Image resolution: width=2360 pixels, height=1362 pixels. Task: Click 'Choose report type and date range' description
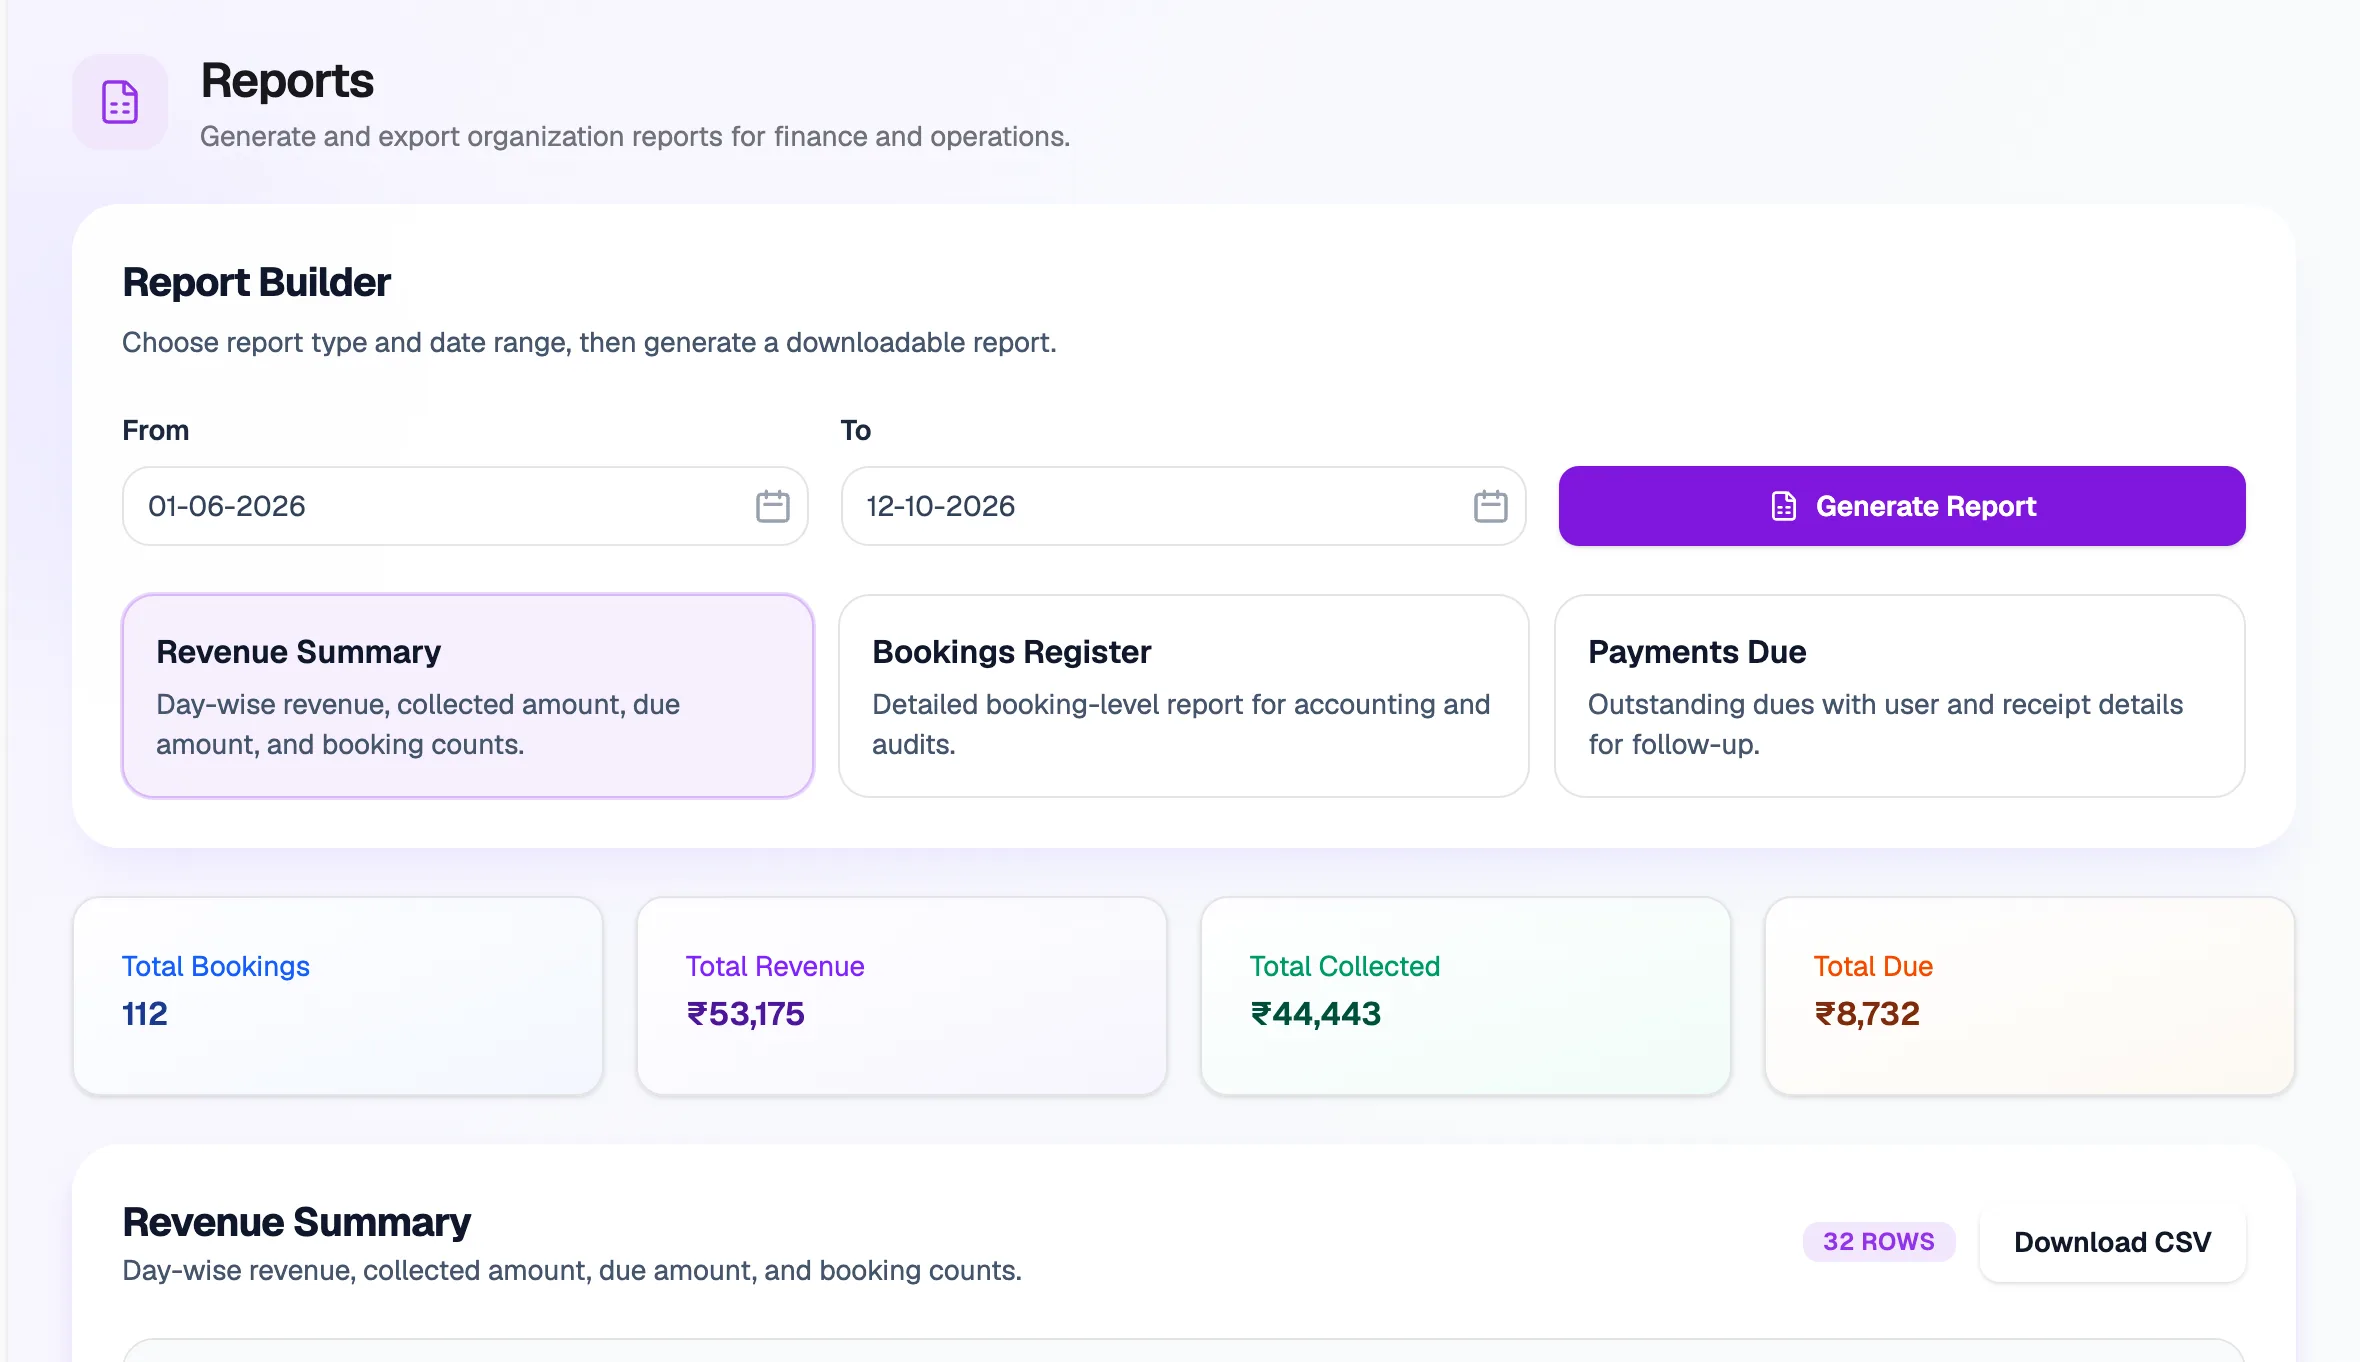pos(589,342)
